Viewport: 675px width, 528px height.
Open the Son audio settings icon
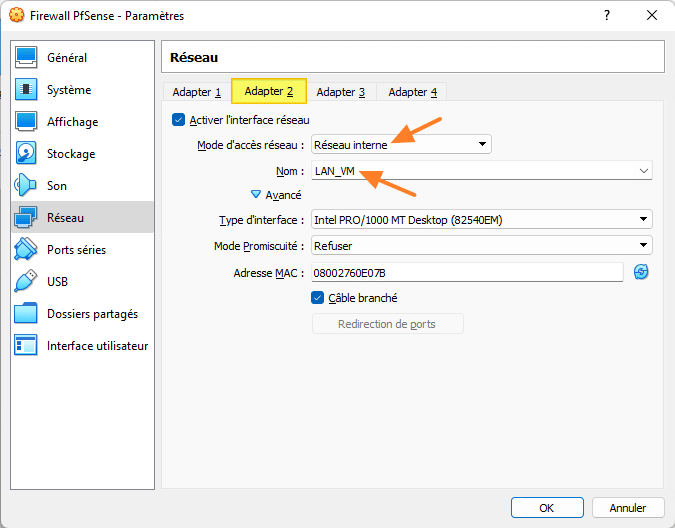pos(27,186)
